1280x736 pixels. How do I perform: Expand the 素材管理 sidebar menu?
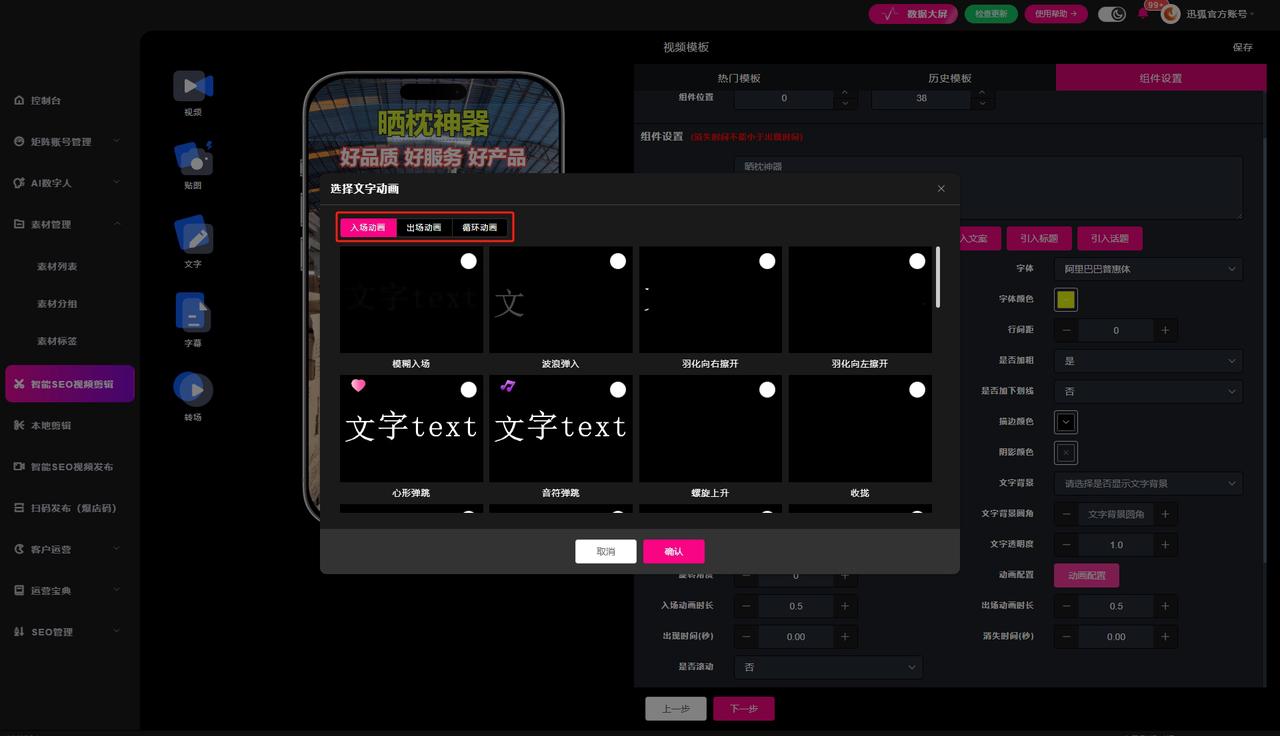coord(66,224)
